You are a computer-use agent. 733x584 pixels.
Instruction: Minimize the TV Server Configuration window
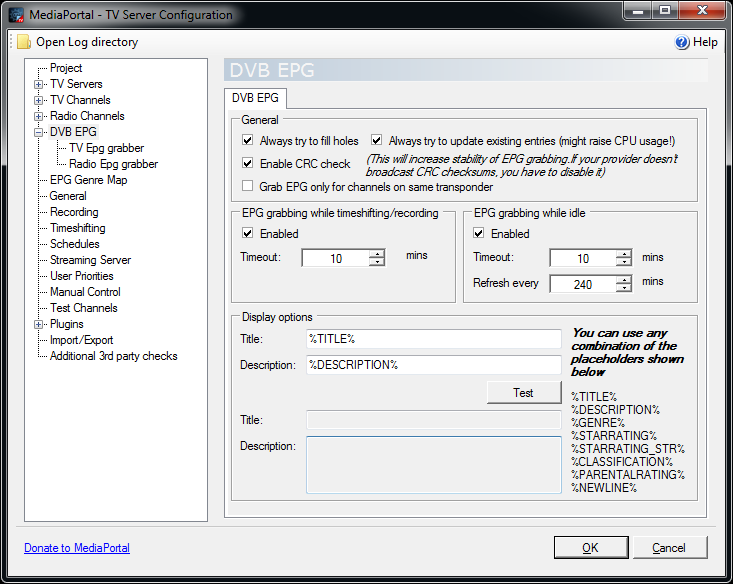(639, 10)
